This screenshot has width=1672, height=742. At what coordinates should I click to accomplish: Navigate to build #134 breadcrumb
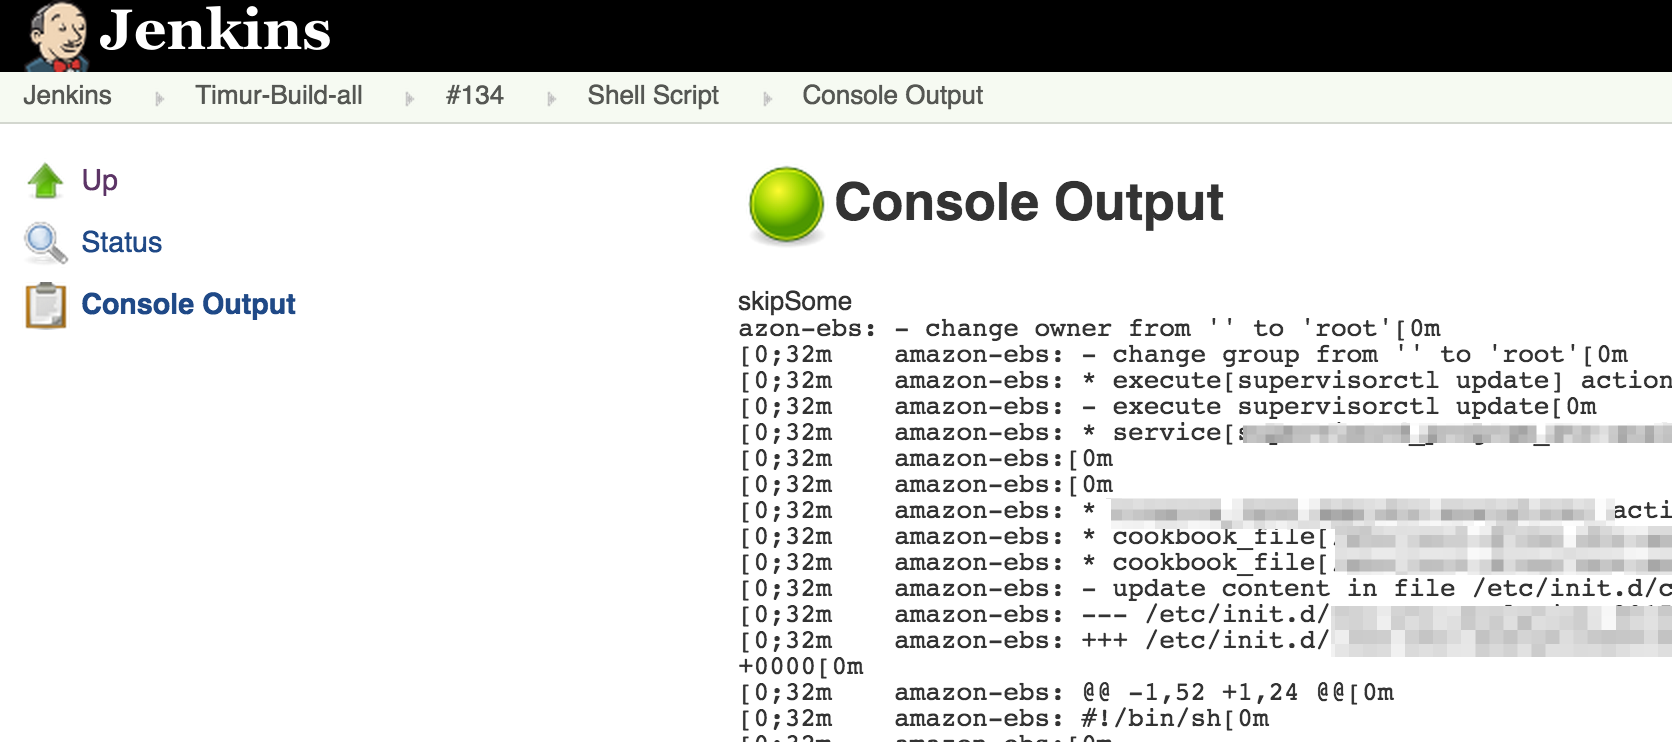coord(475,96)
